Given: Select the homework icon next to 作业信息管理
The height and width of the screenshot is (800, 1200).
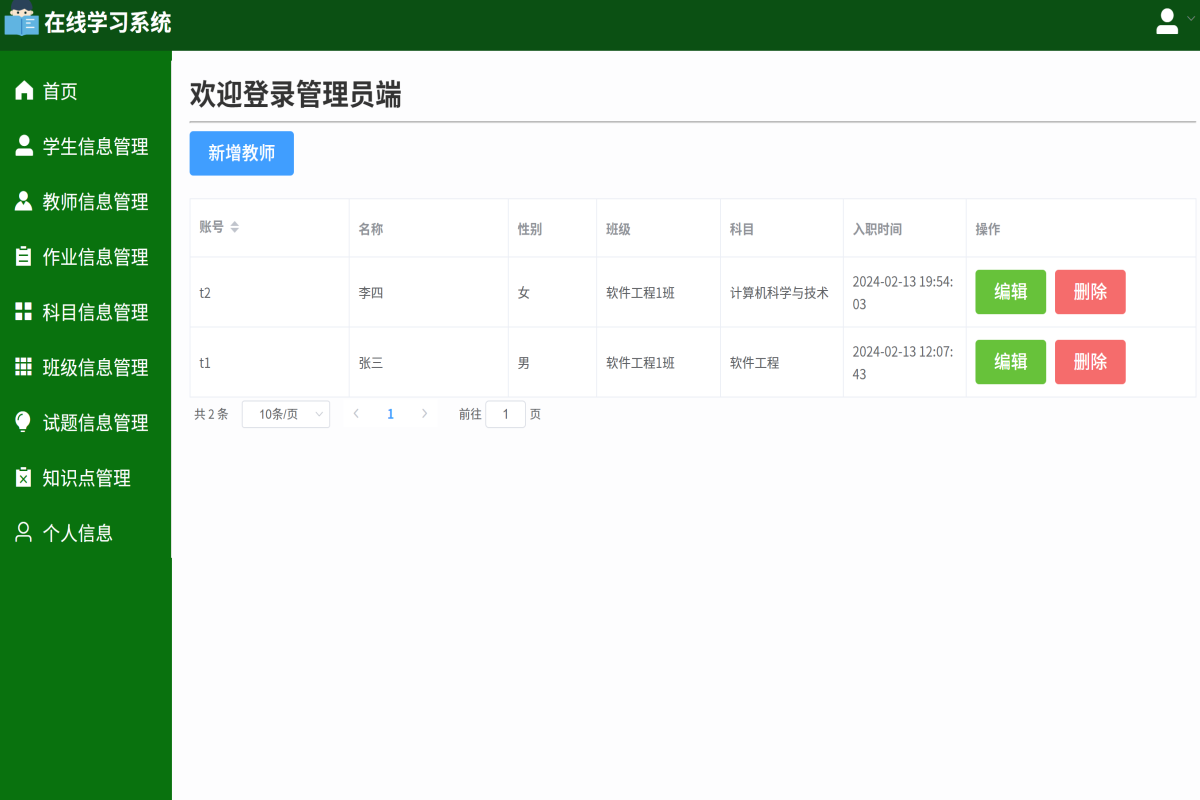Looking at the screenshot, I should click(23, 256).
